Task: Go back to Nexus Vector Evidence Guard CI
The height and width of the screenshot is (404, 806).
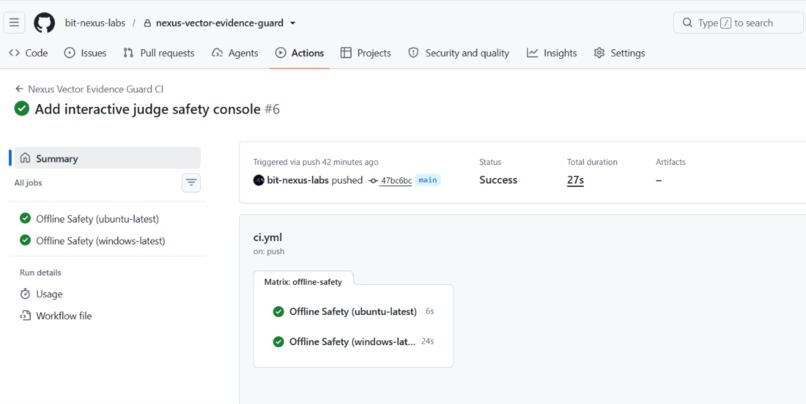Action: click(x=89, y=89)
